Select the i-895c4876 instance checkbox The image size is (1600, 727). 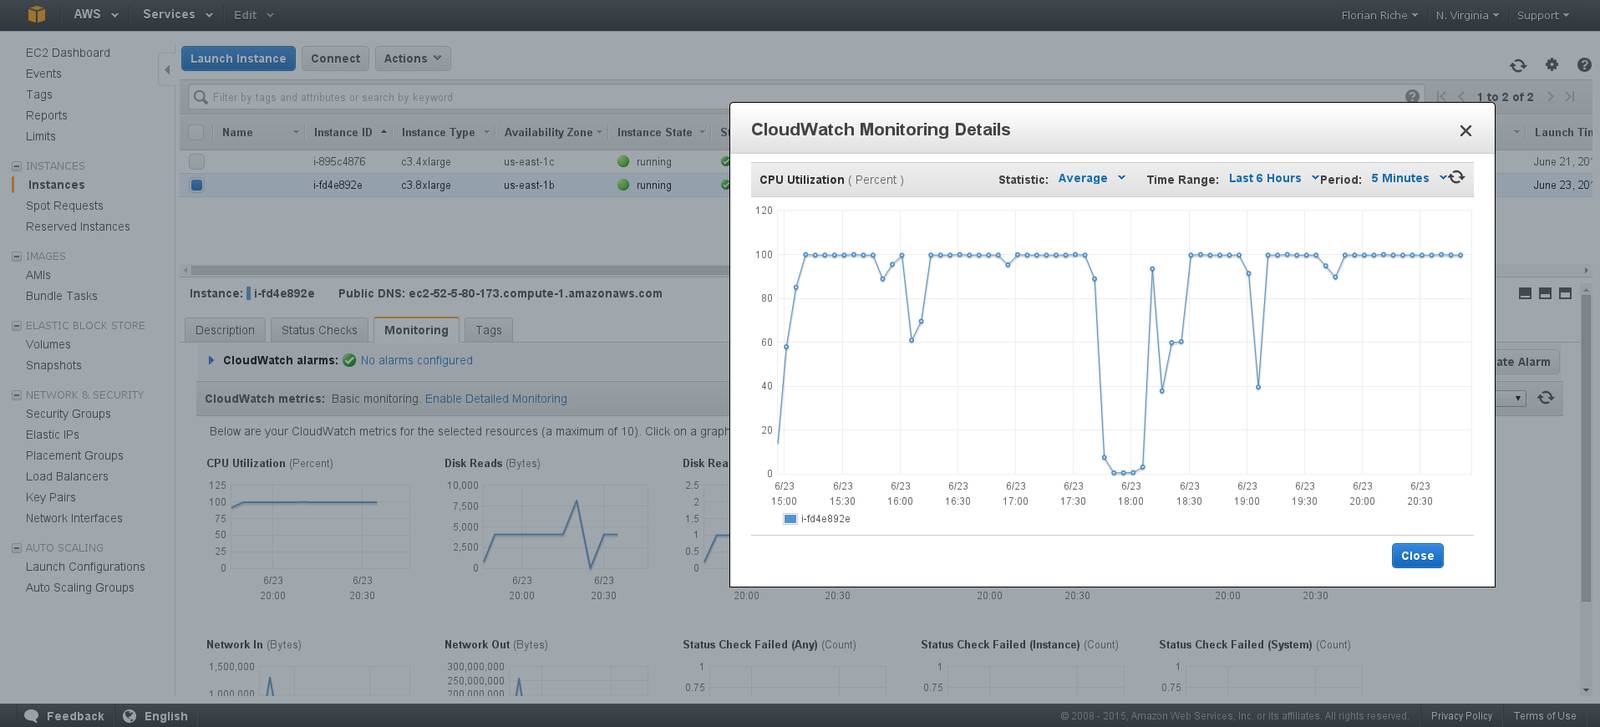click(196, 161)
